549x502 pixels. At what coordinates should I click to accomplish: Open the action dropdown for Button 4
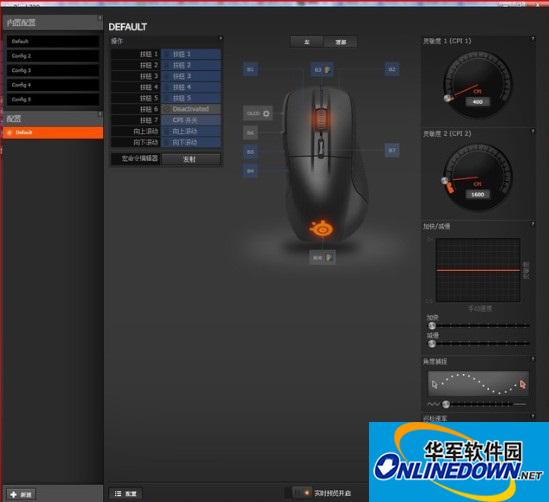[191, 87]
